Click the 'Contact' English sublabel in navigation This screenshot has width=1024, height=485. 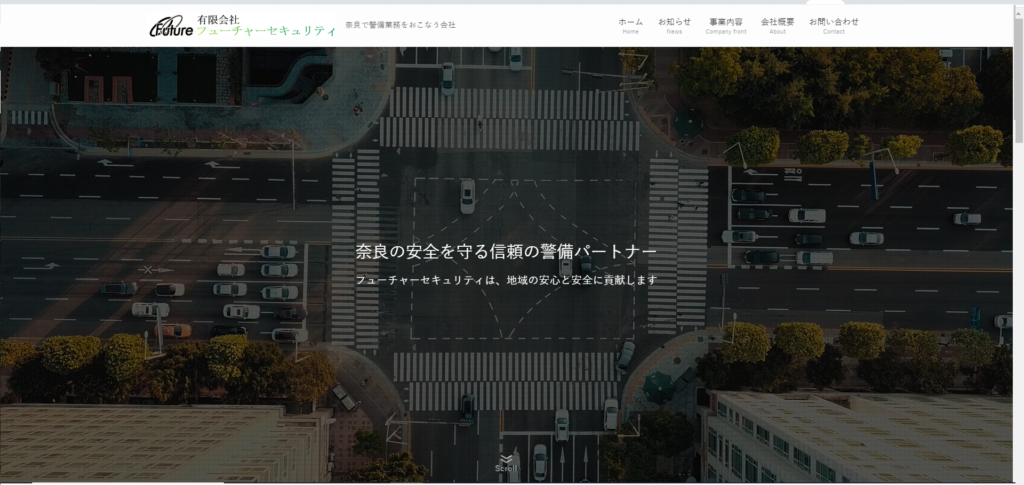click(833, 32)
